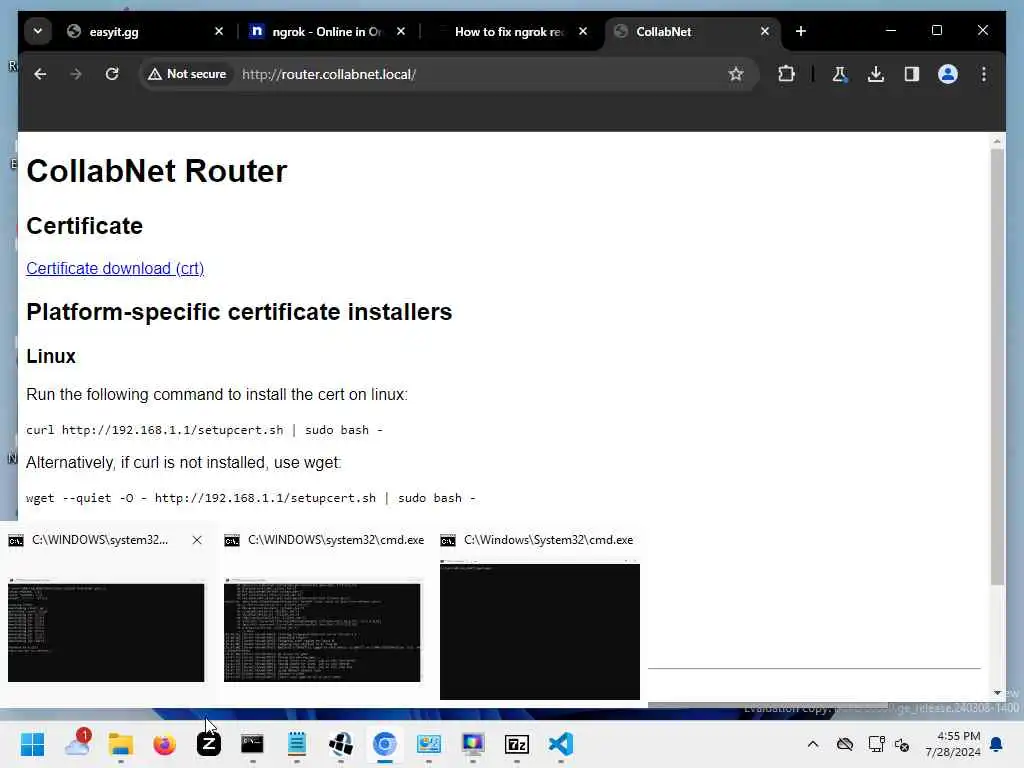Open File Explorer from the taskbar
The height and width of the screenshot is (768, 1024).
pyautogui.click(x=121, y=744)
